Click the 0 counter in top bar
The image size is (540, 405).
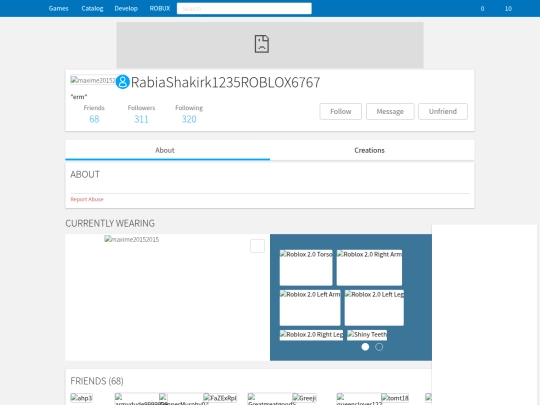click(482, 9)
